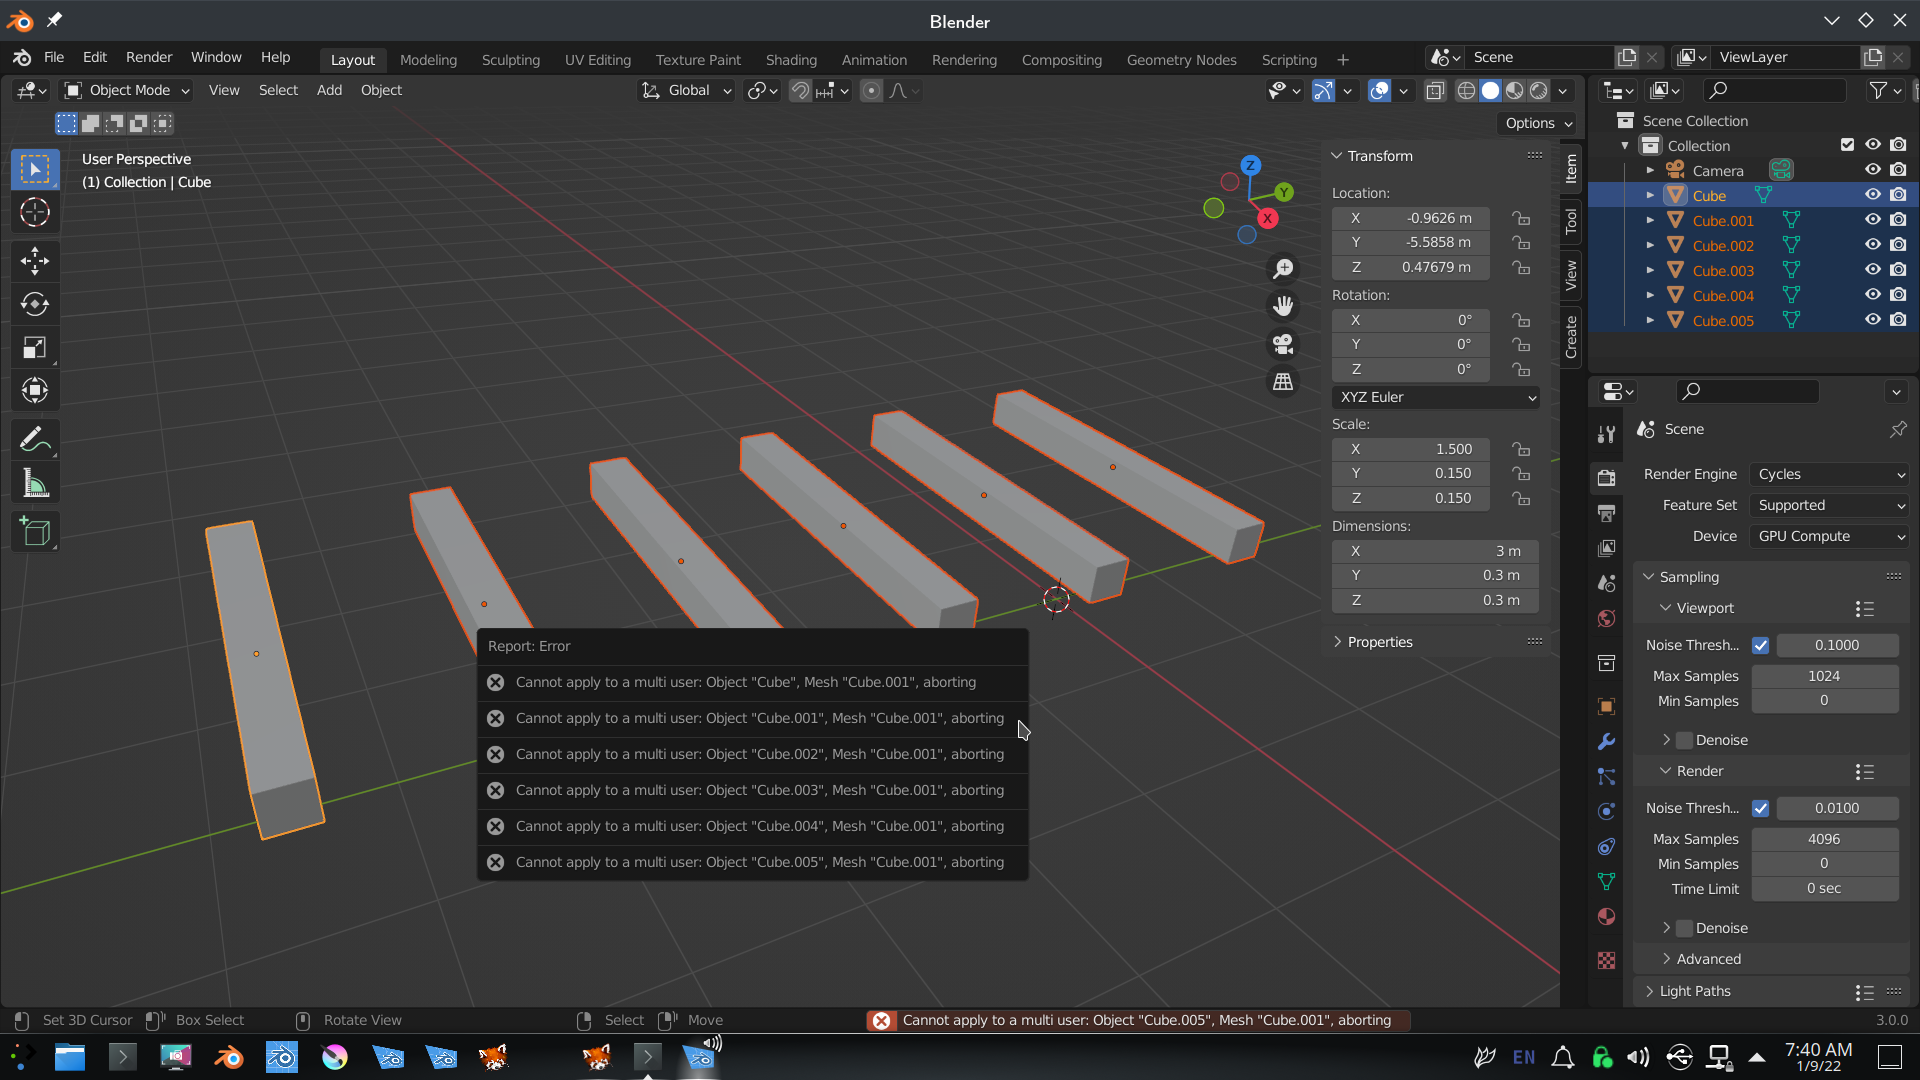The image size is (1920, 1080).
Task: Open the Material properties tab
Action: [1606, 916]
